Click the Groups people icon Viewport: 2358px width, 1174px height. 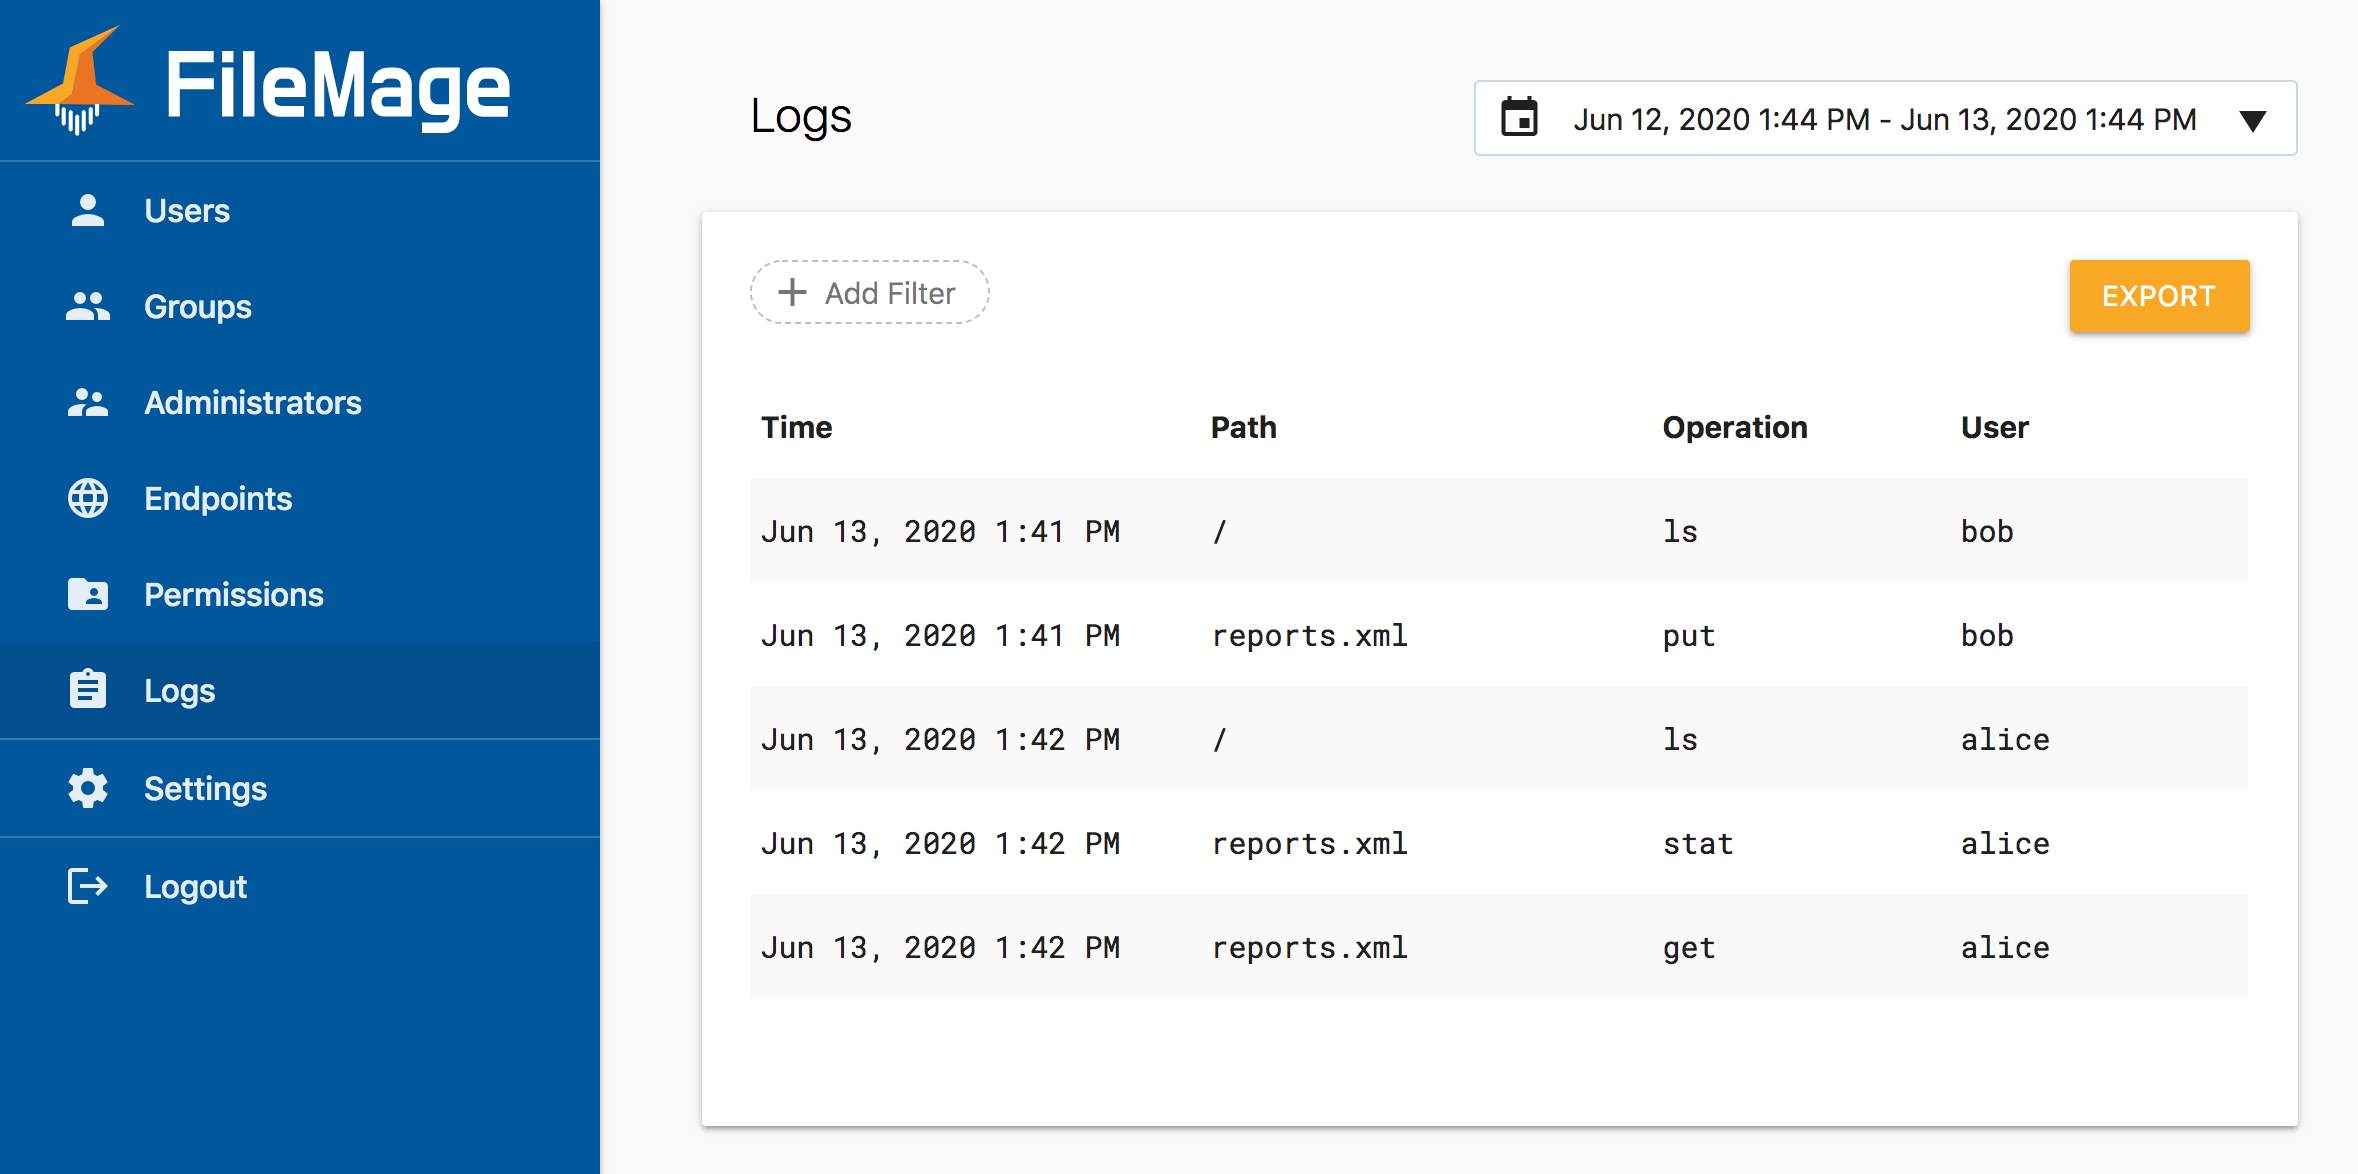click(x=88, y=306)
